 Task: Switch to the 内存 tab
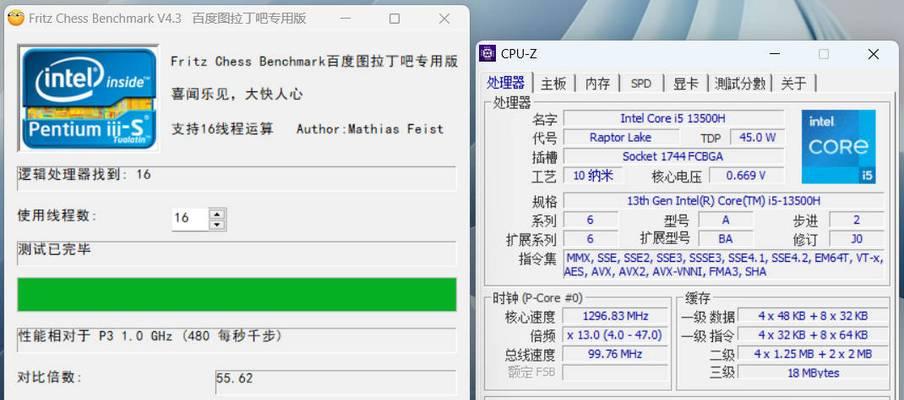tap(597, 84)
